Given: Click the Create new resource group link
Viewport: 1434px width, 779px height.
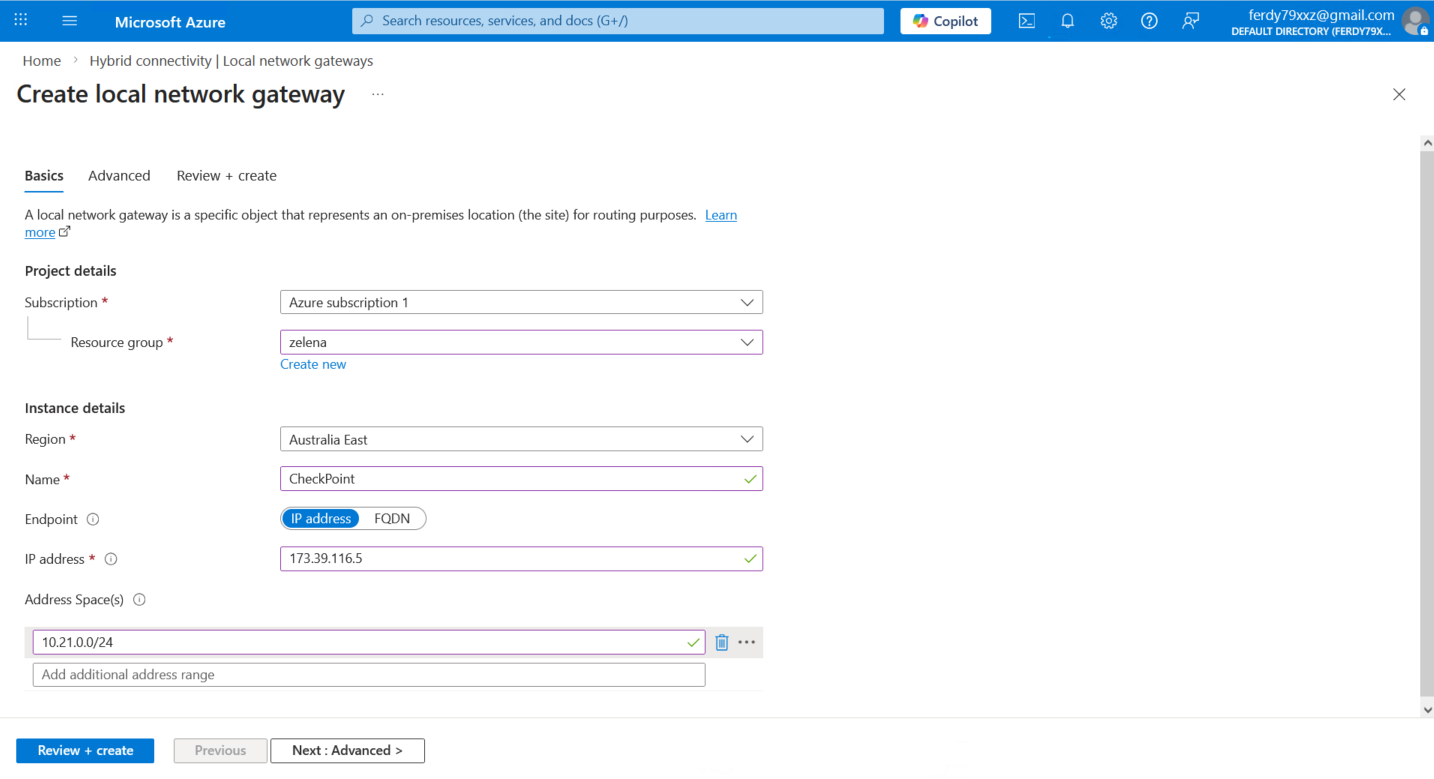Looking at the screenshot, I should point(313,364).
